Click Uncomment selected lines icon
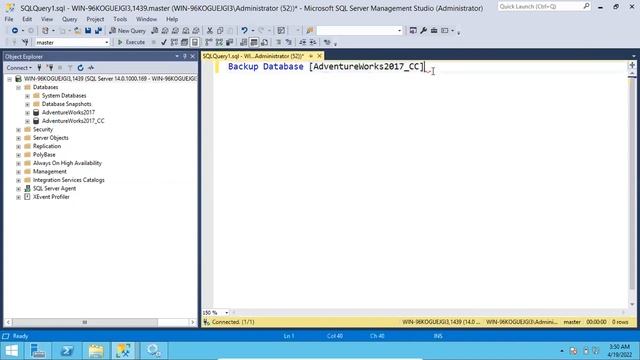This screenshot has width=640, height=360. [x=289, y=42]
